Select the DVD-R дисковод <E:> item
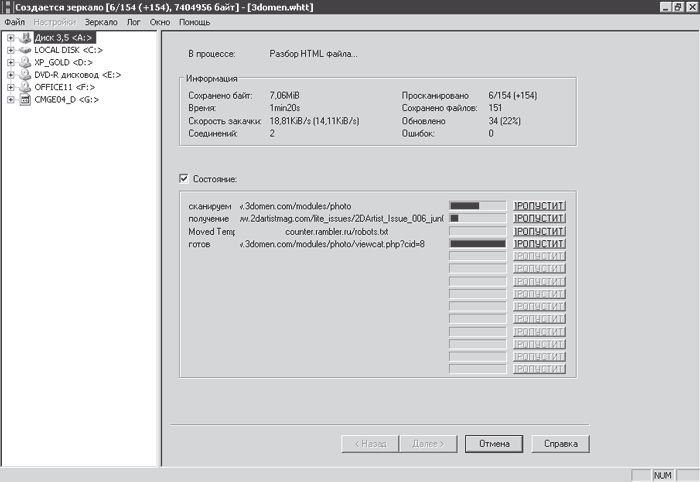 78,75
